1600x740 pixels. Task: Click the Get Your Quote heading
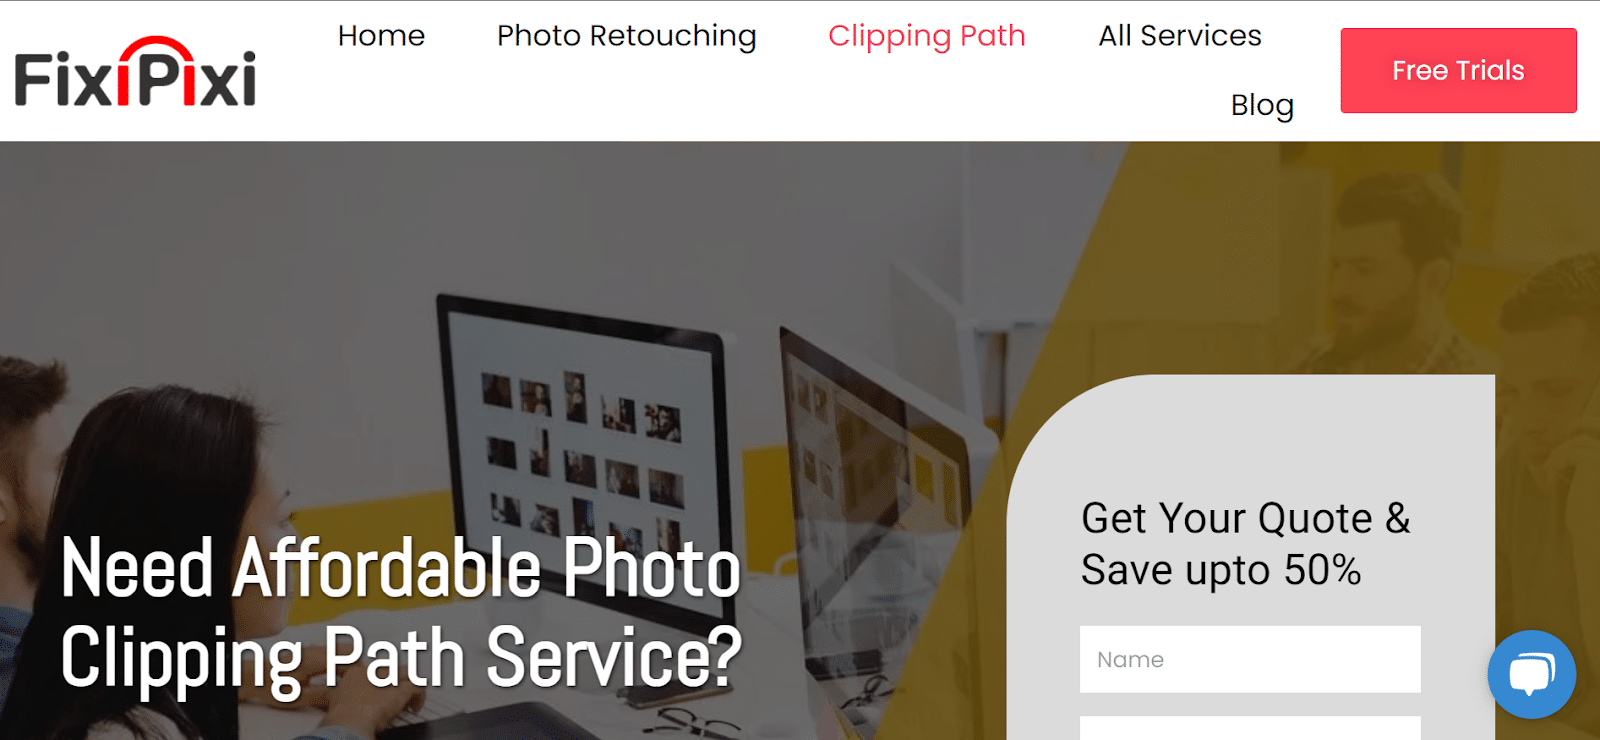click(1246, 519)
